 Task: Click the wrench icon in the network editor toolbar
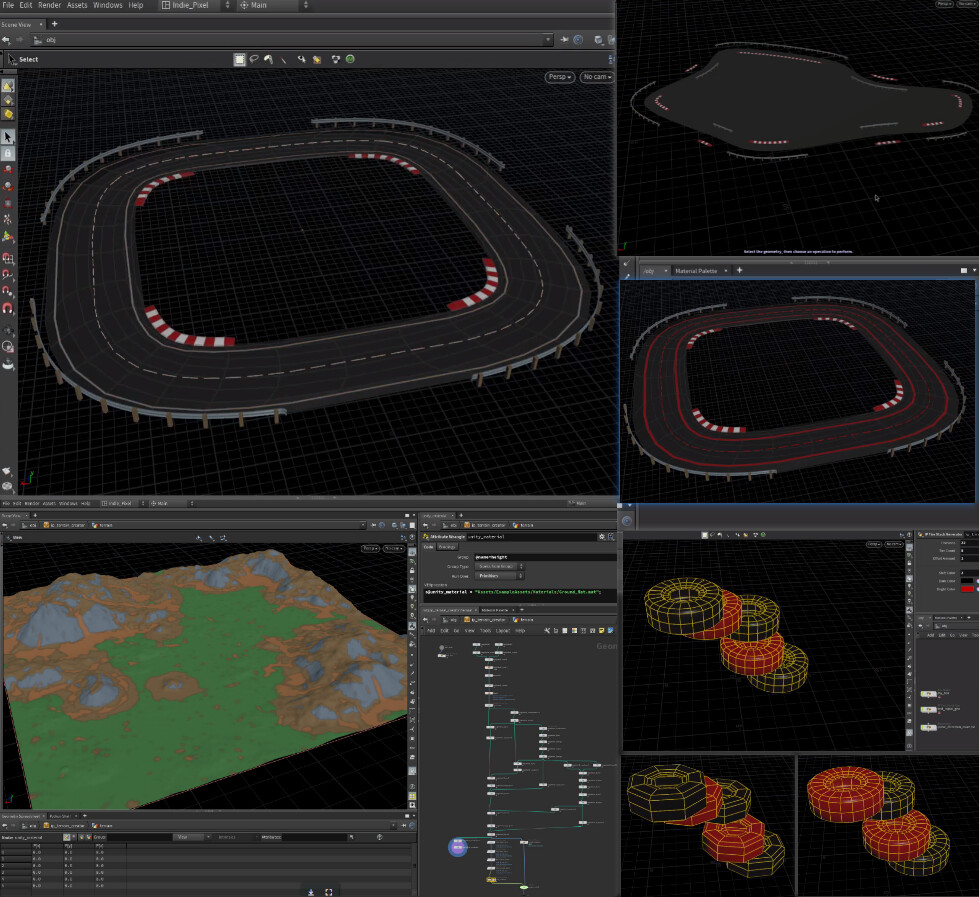[x=547, y=631]
